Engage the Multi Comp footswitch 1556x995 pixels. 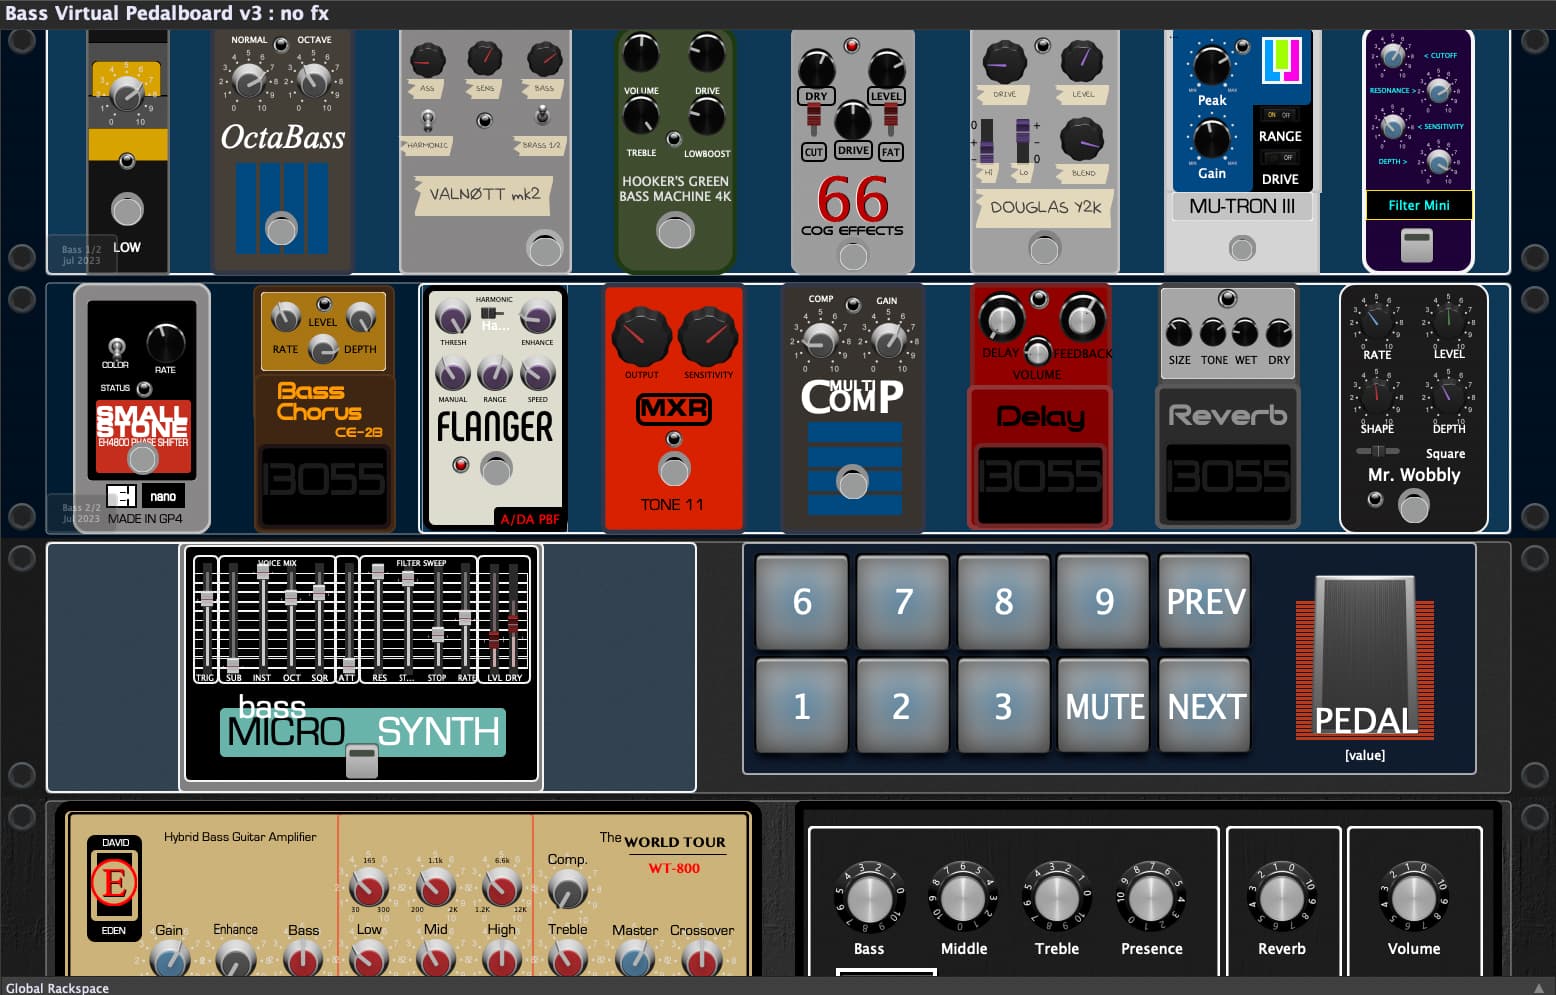click(852, 482)
